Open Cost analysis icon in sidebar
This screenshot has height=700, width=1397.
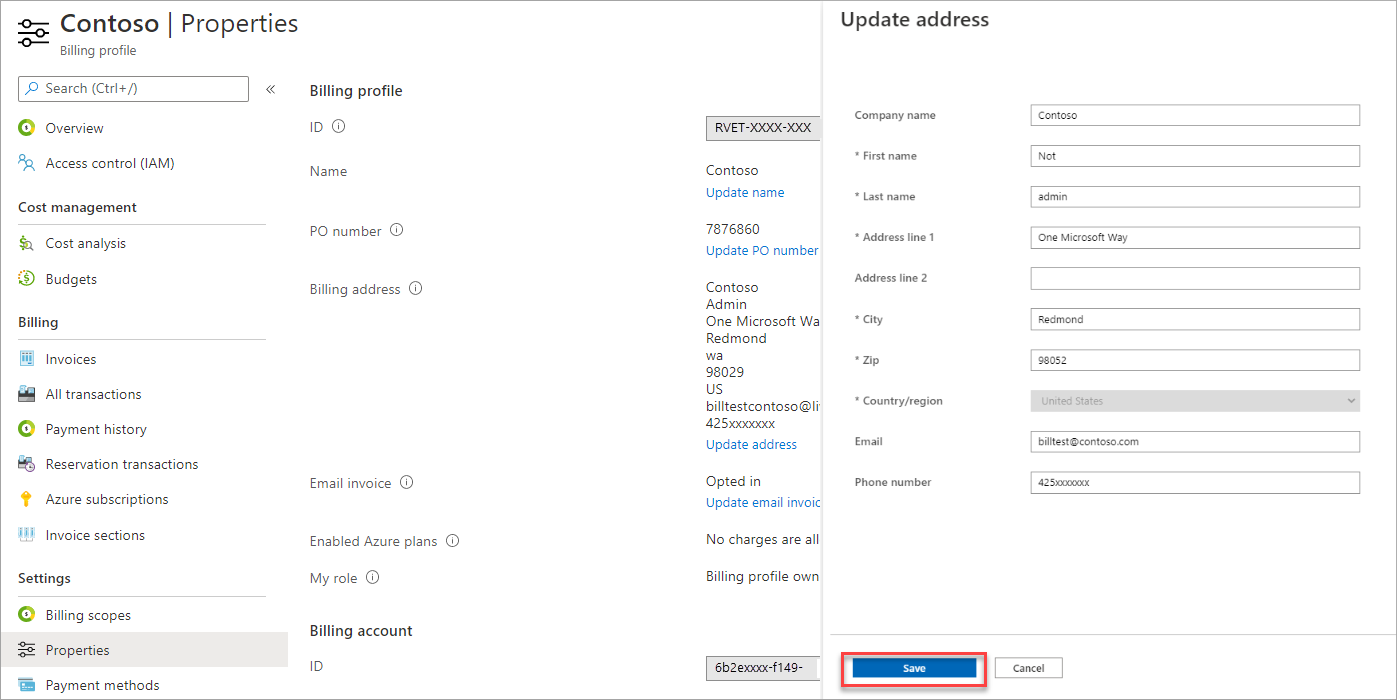[27, 243]
